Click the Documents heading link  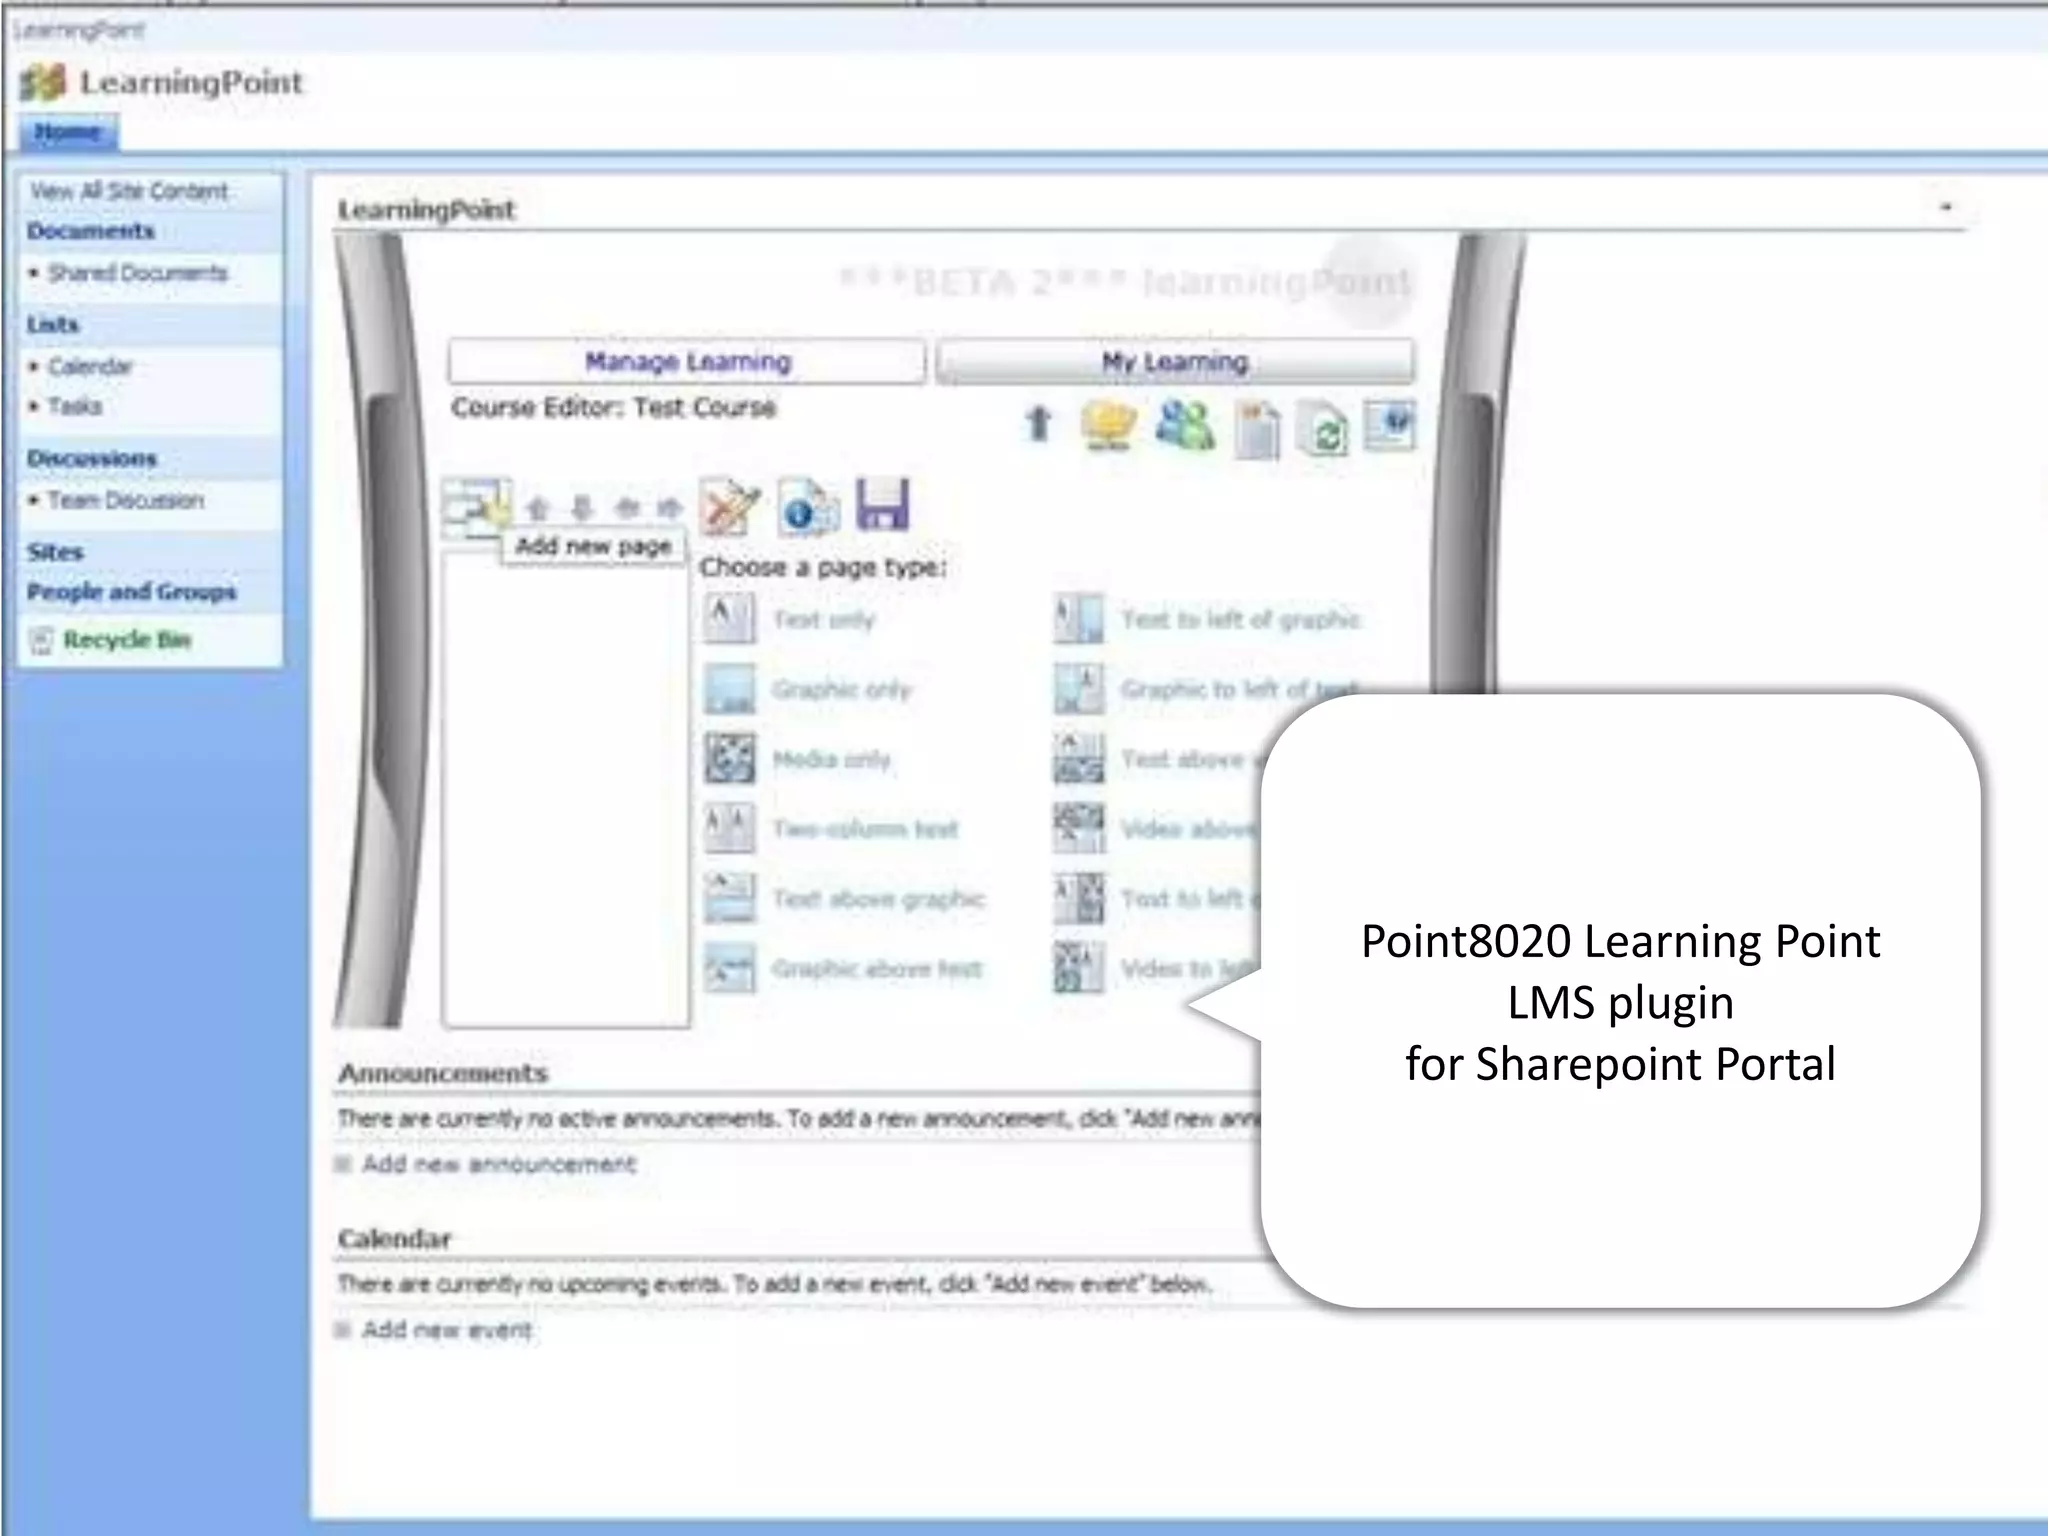(x=91, y=231)
